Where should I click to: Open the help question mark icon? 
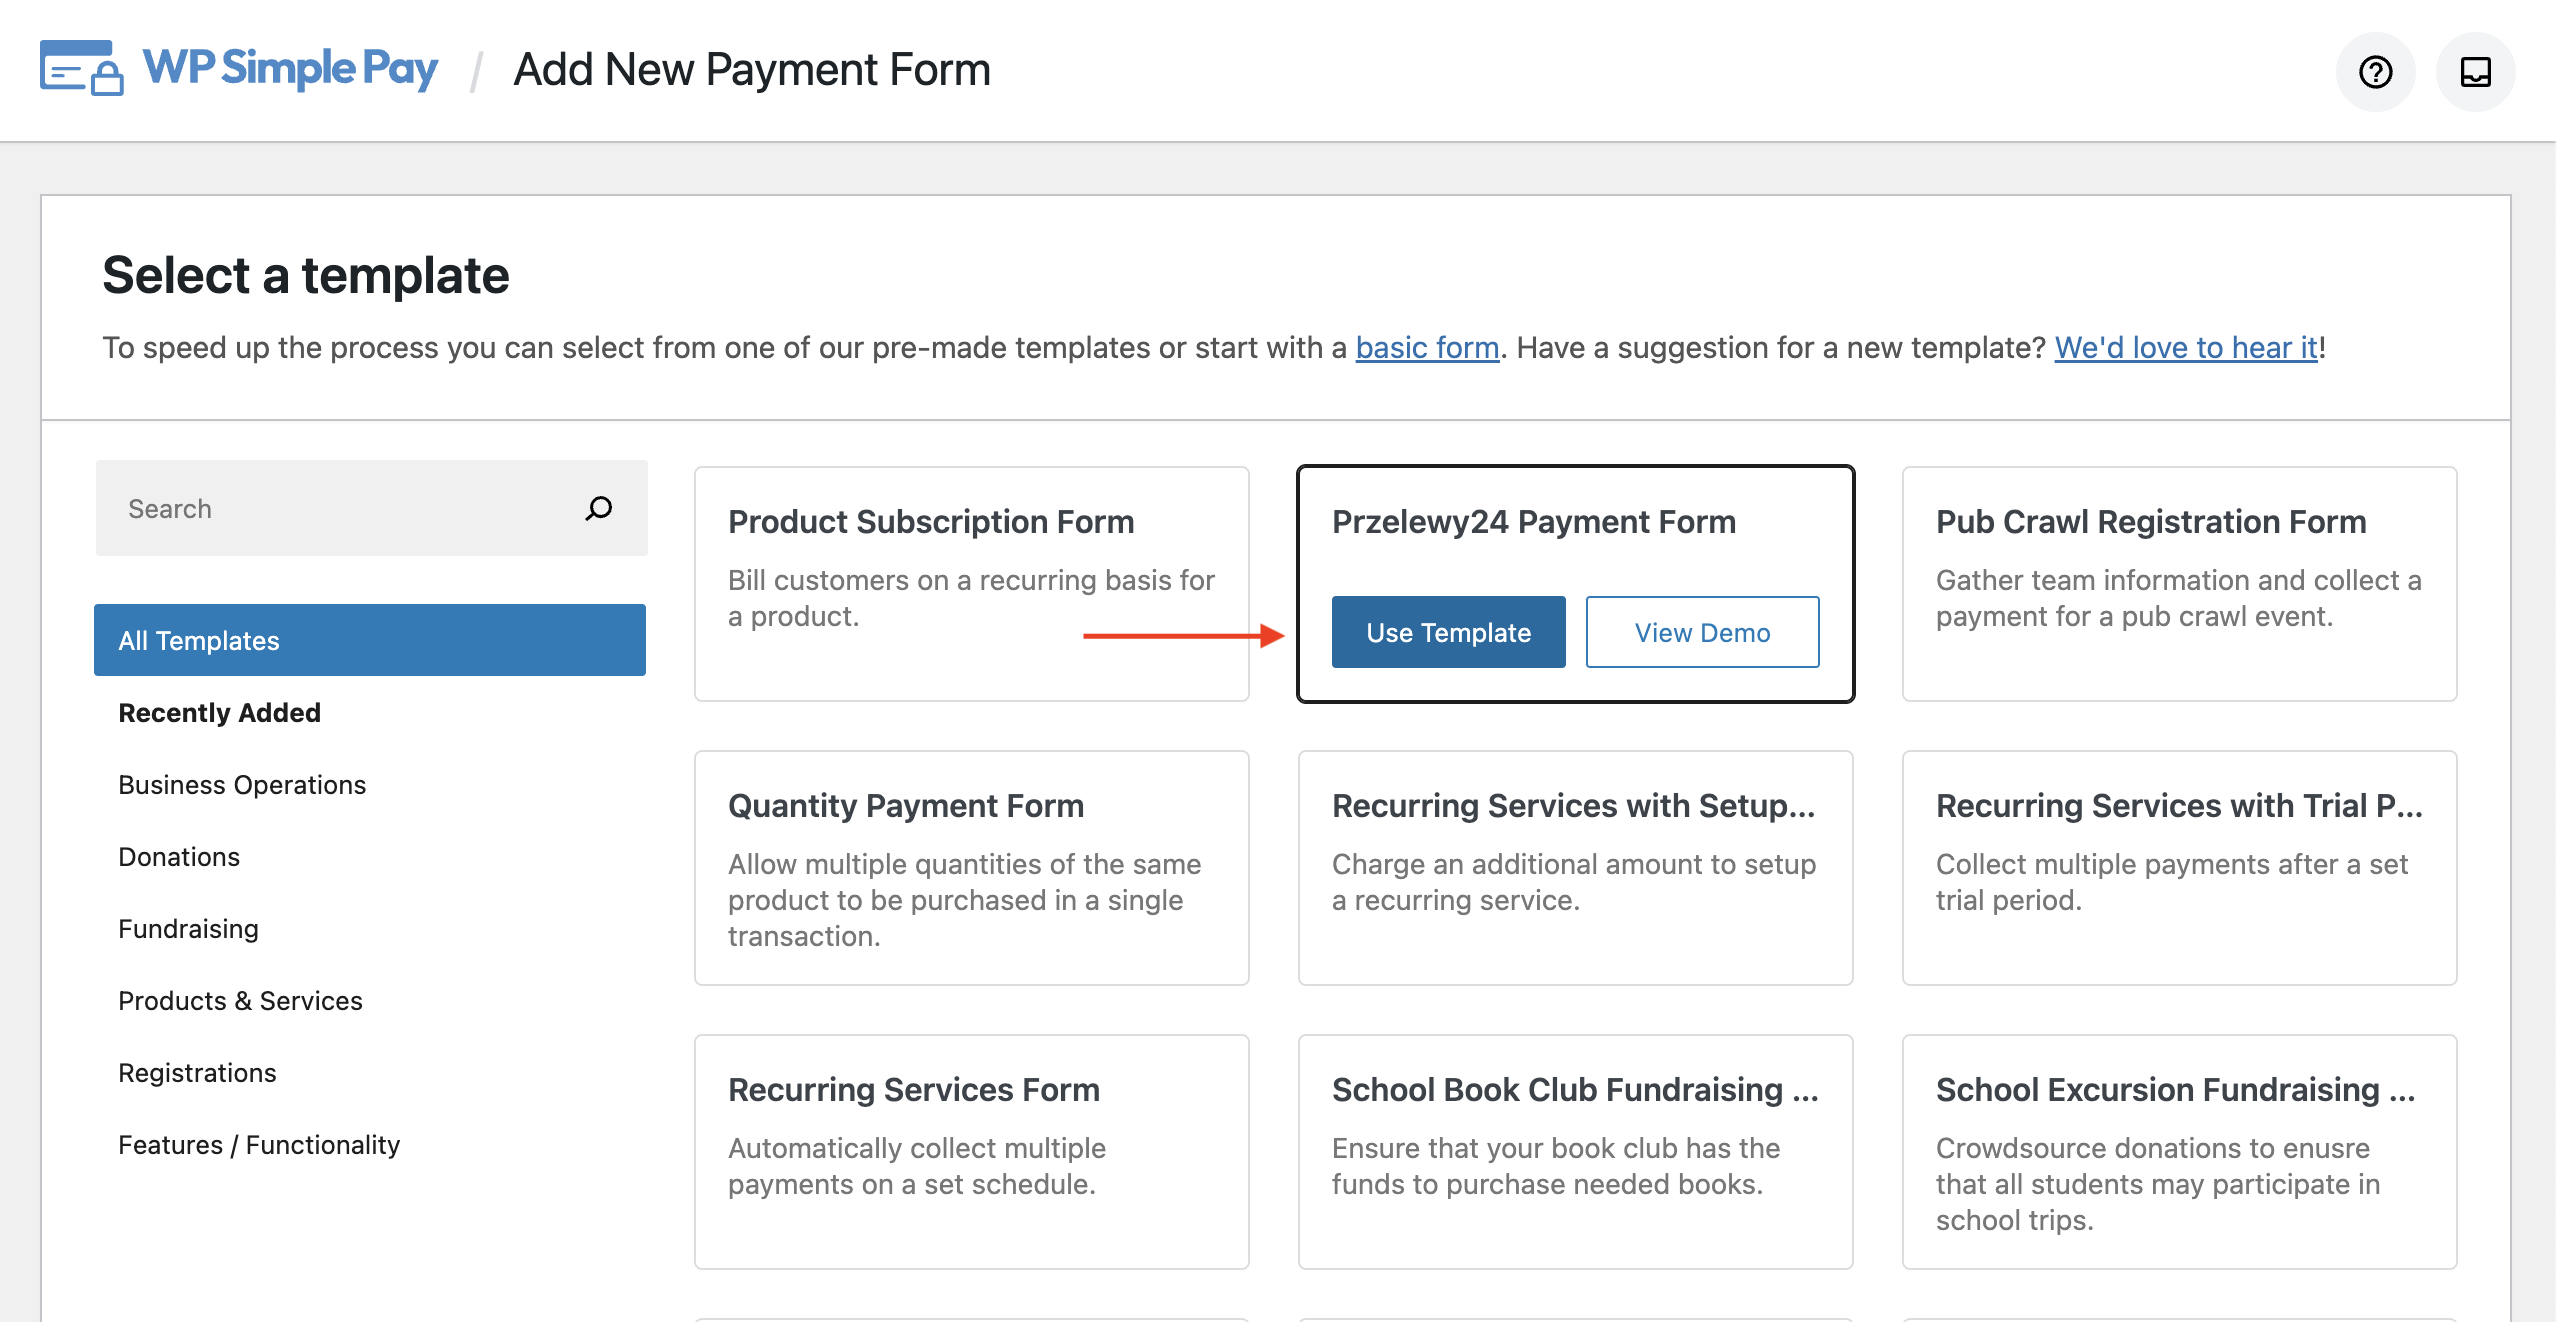coord(2375,72)
